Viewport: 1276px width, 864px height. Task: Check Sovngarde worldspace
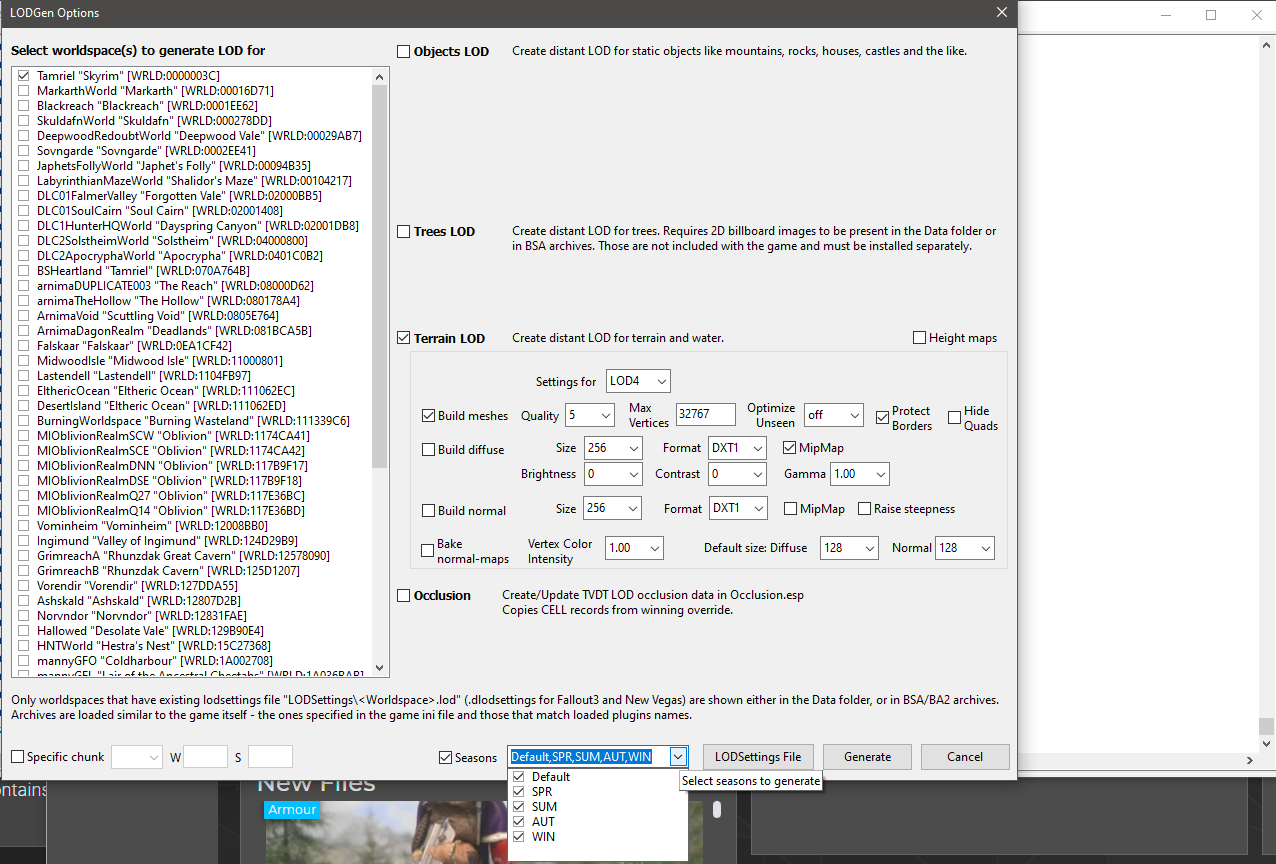click(23, 151)
